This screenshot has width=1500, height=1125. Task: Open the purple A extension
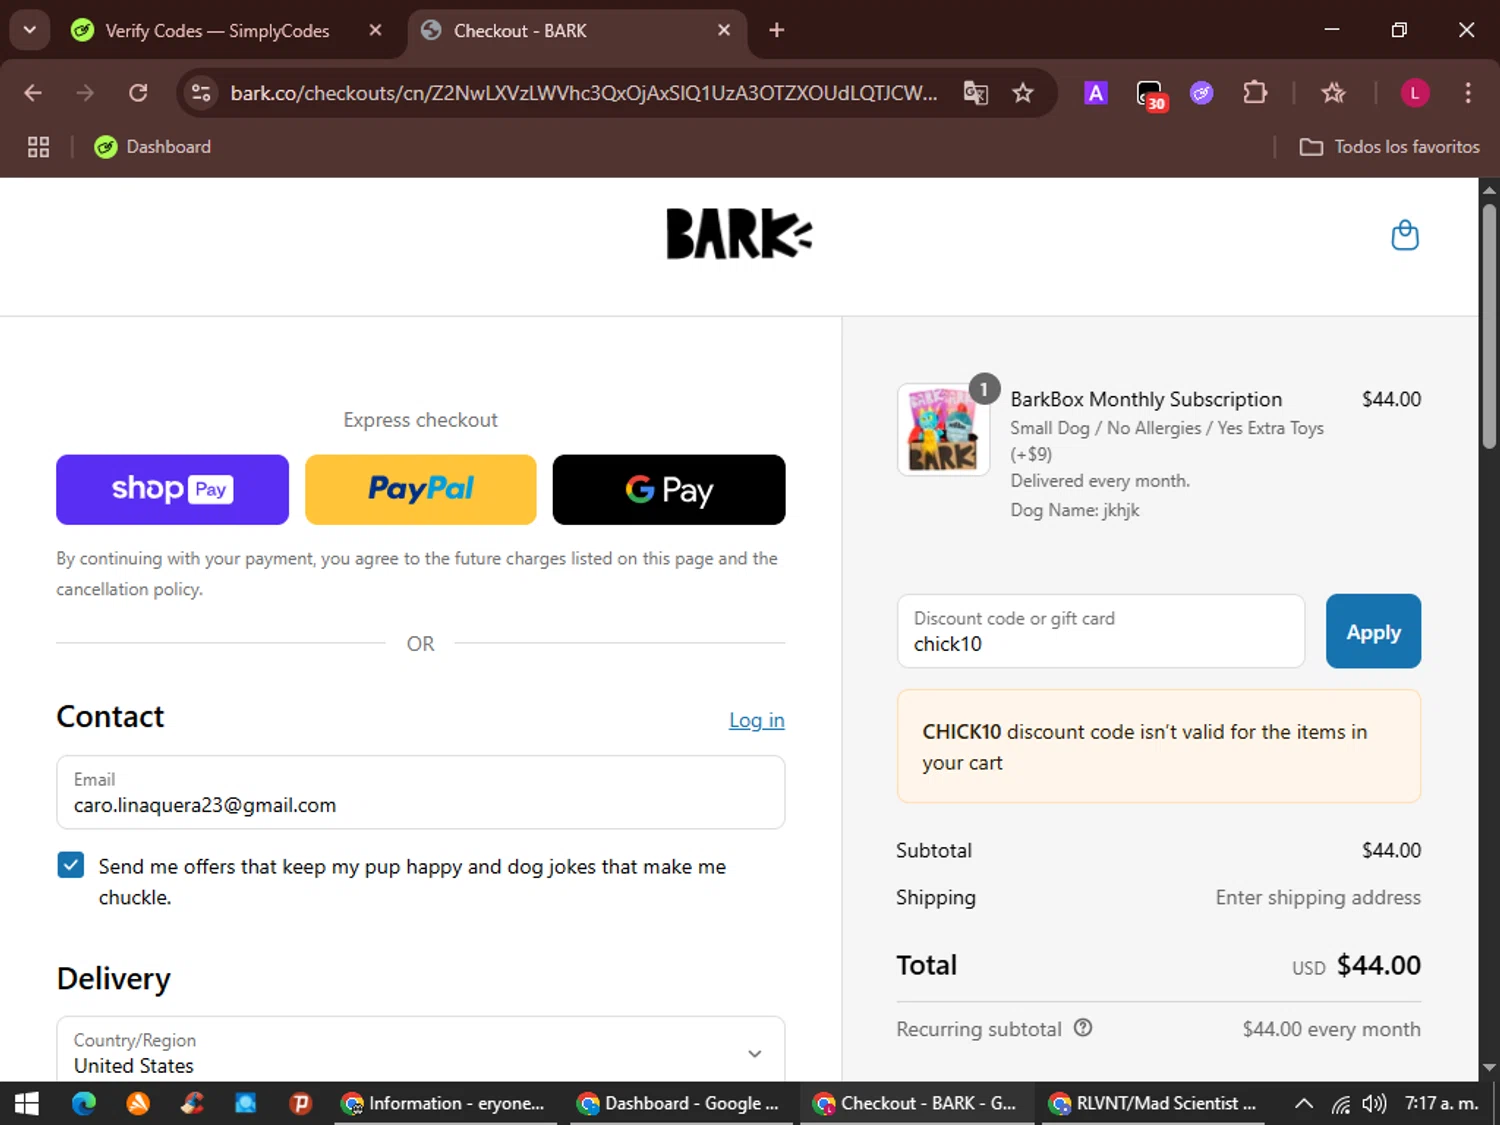click(1096, 93)
